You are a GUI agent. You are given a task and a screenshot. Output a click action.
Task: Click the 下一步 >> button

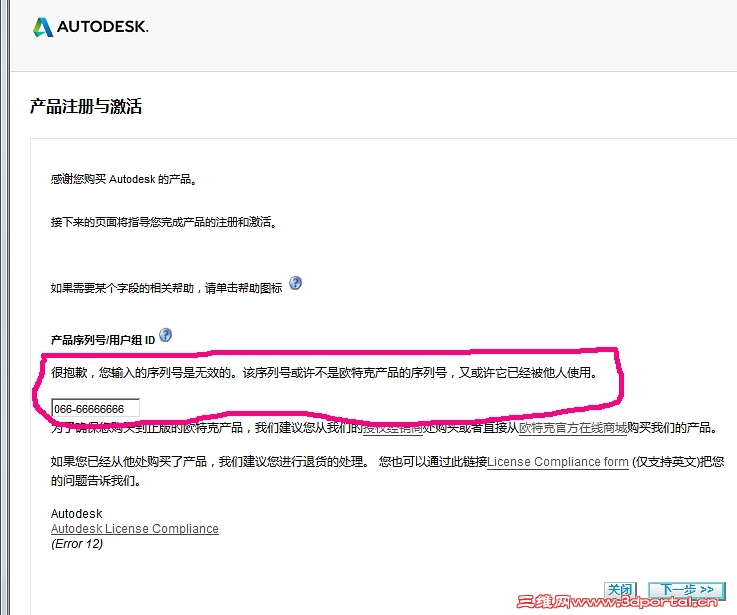687,589
